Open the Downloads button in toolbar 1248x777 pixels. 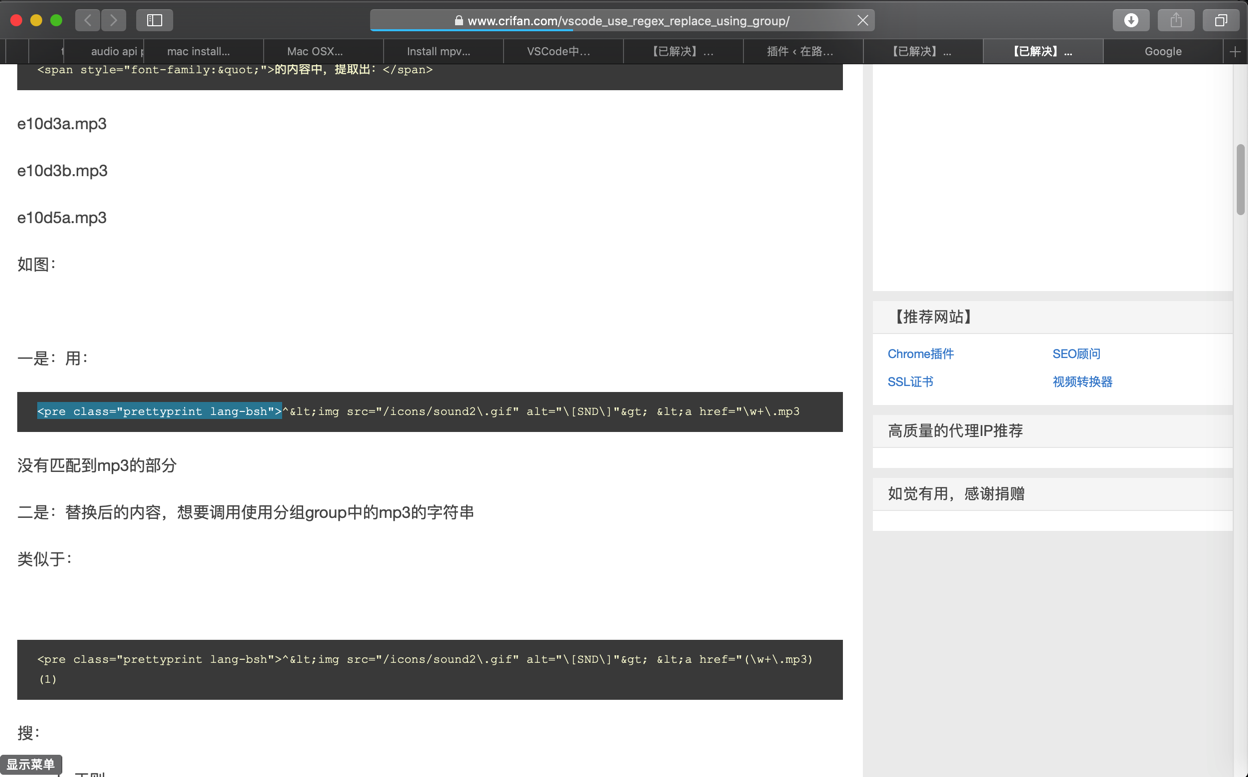click(x=1131, y=20)
